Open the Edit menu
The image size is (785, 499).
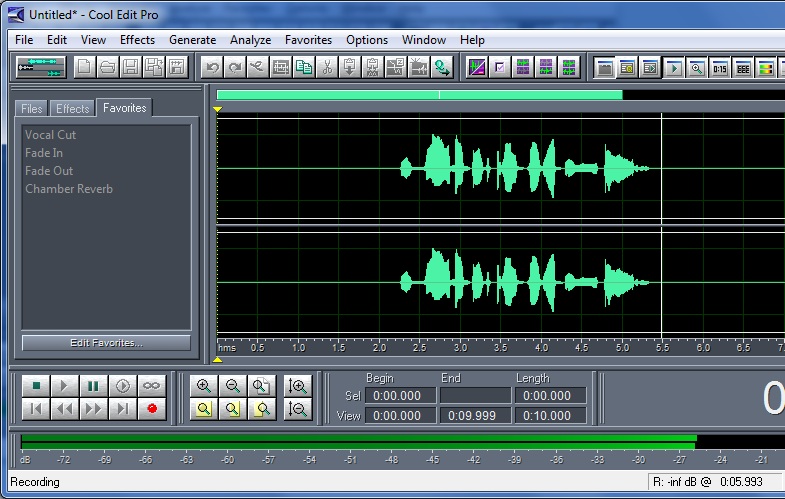coord(57,40)
